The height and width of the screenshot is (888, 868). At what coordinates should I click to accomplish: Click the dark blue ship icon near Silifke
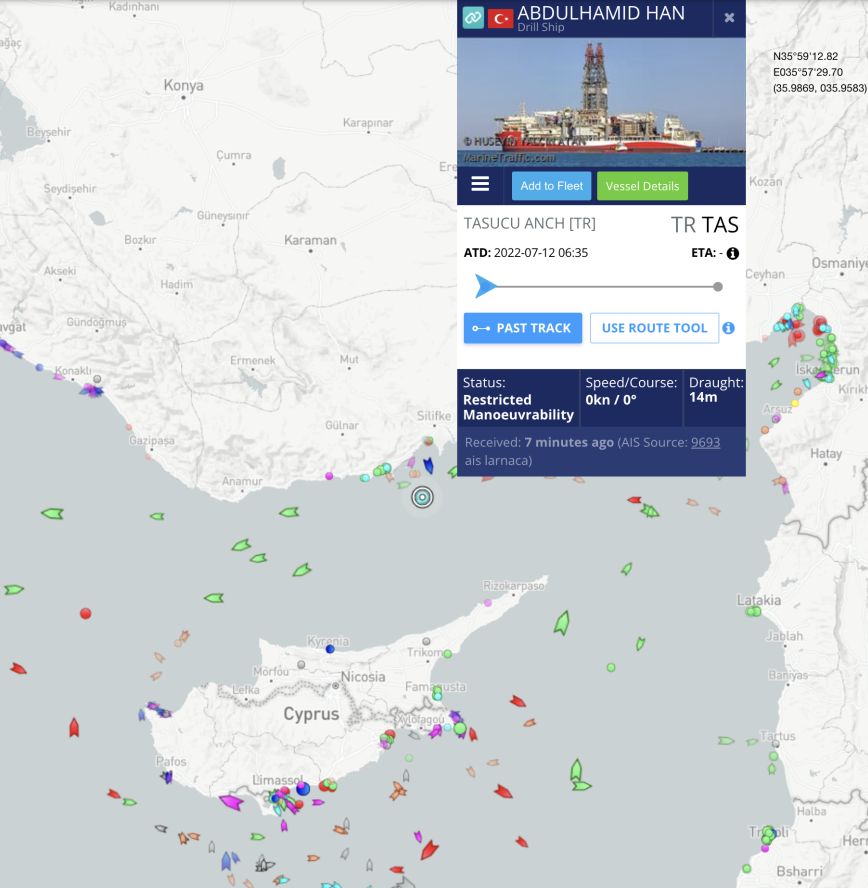(x=429, y=465)
